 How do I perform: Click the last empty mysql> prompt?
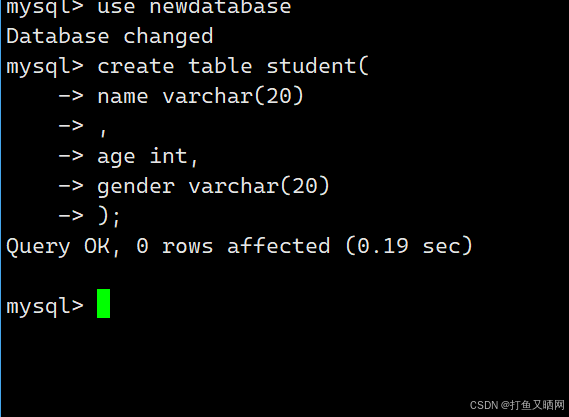tap(45, 307)
